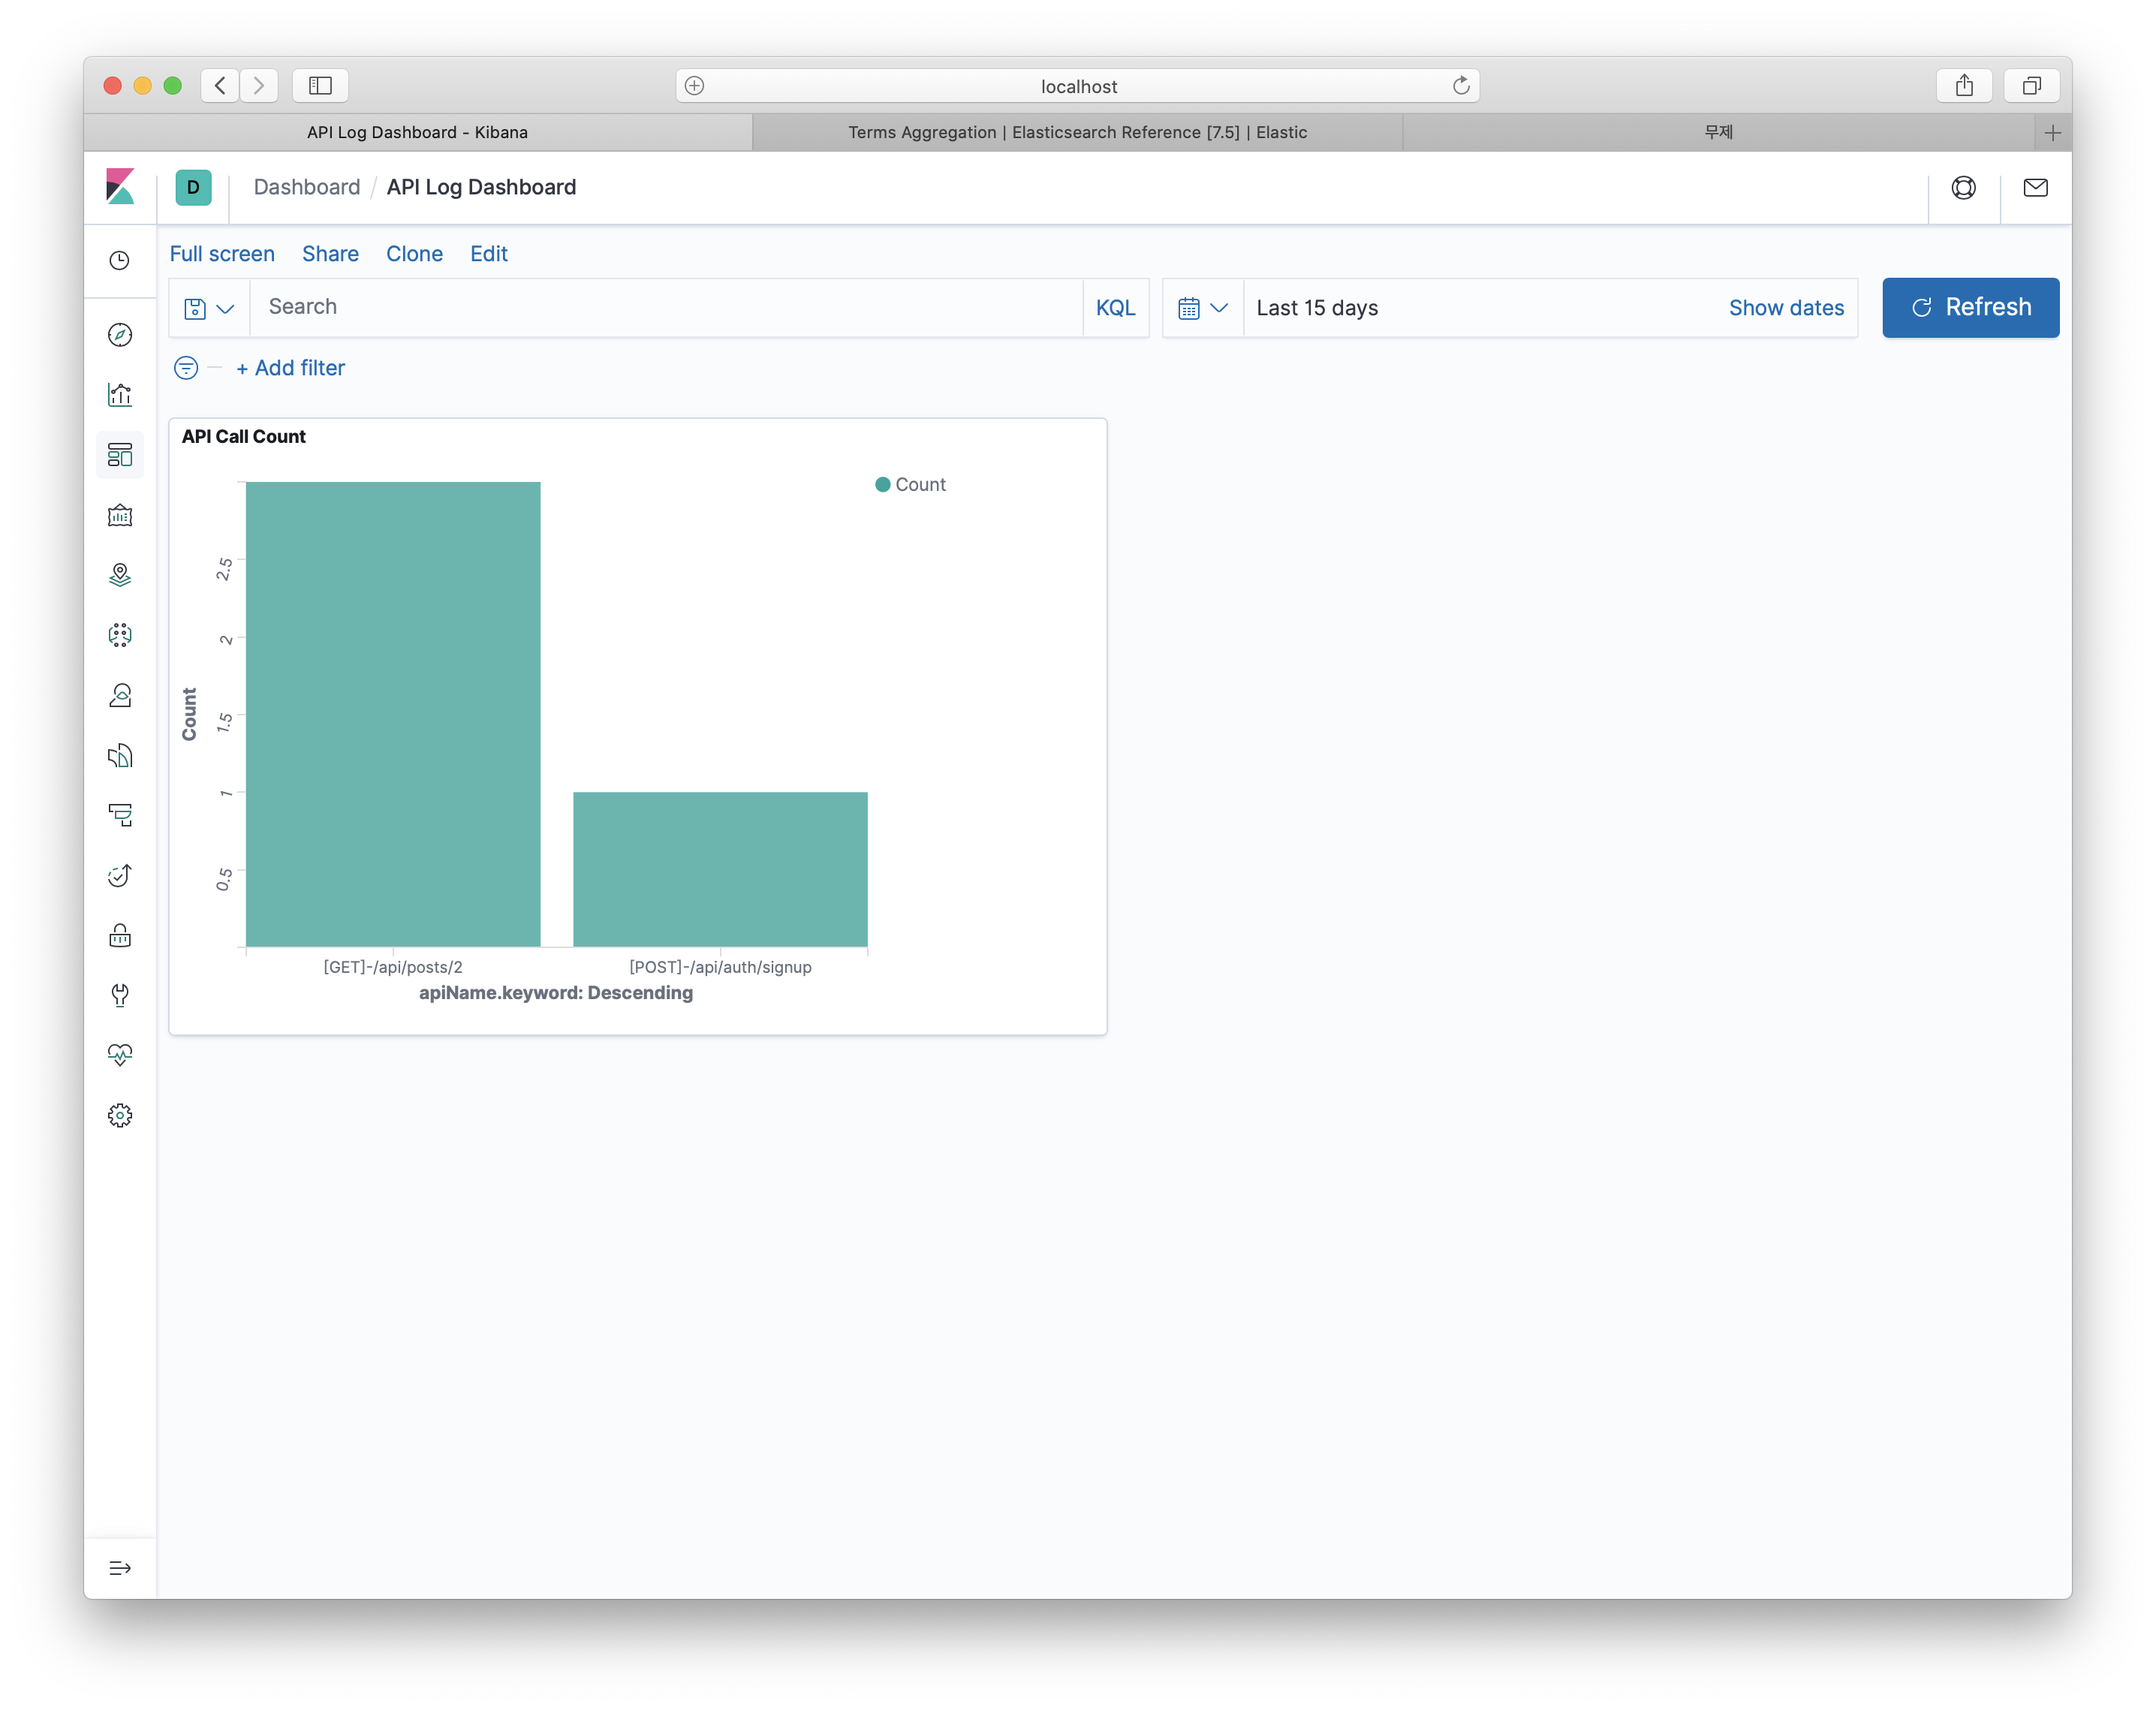Open saved queries dropdown

pyautogui.click(x=209, y=308)
